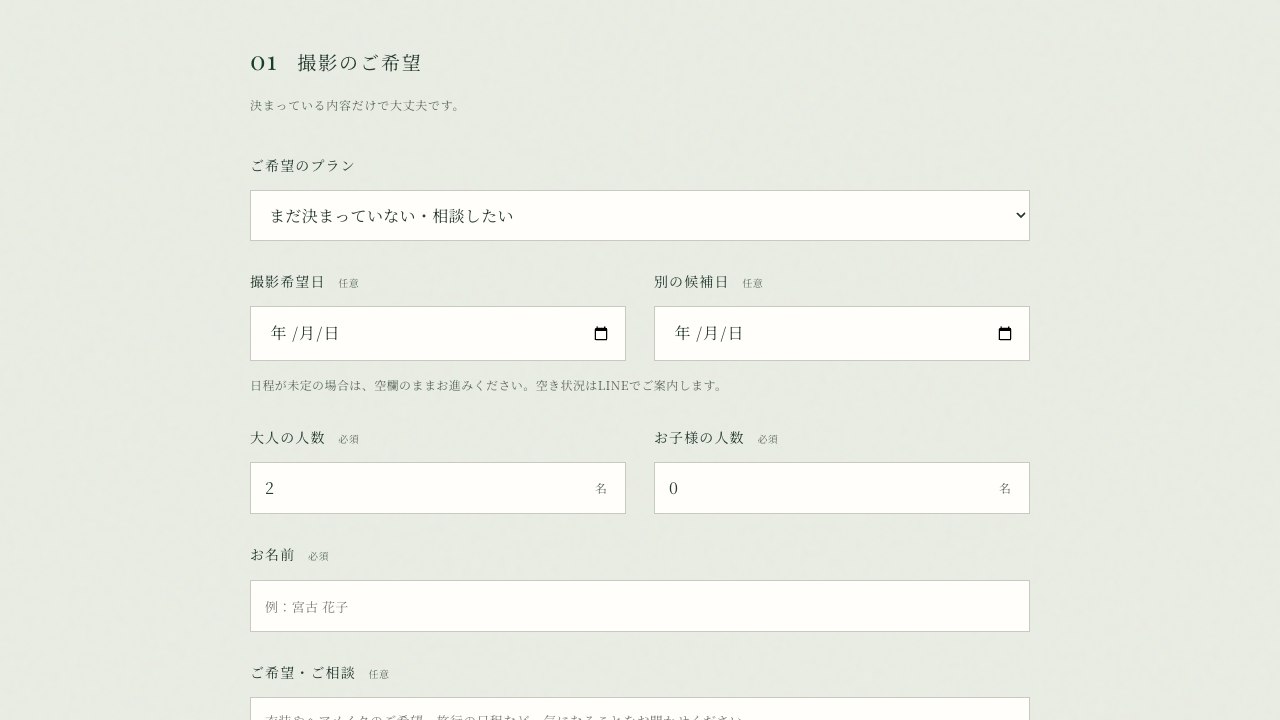
Task: Click the 別の候補日 label
Action: pos(692,282)
